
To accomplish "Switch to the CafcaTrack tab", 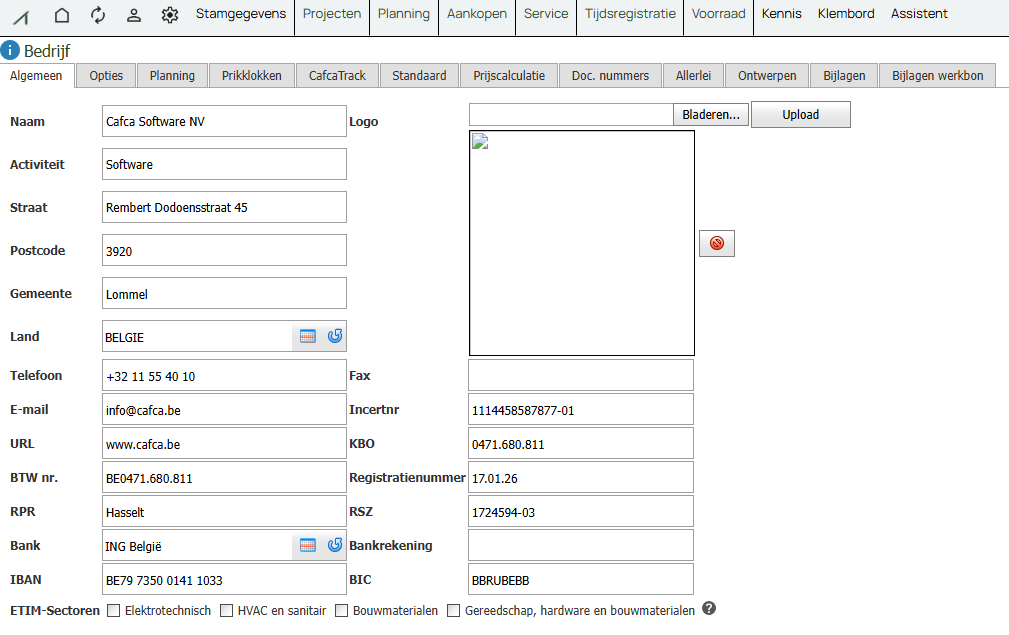I will (337, 75).
